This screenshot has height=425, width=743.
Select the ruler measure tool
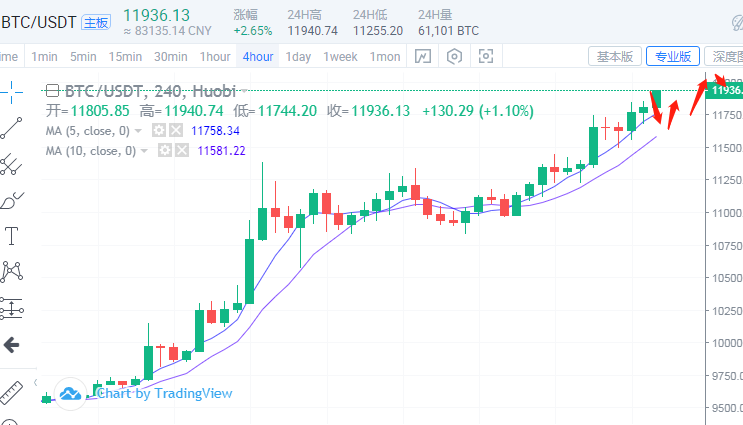(x=12, y=390)
